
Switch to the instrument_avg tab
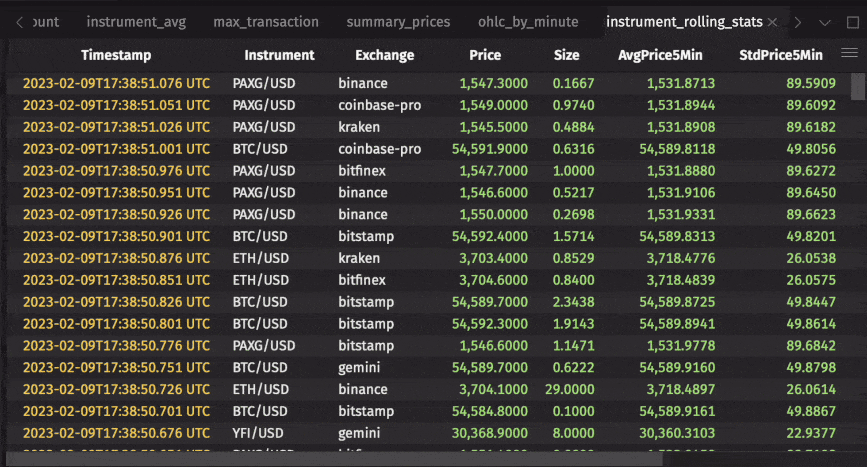[x=137, y=22]
